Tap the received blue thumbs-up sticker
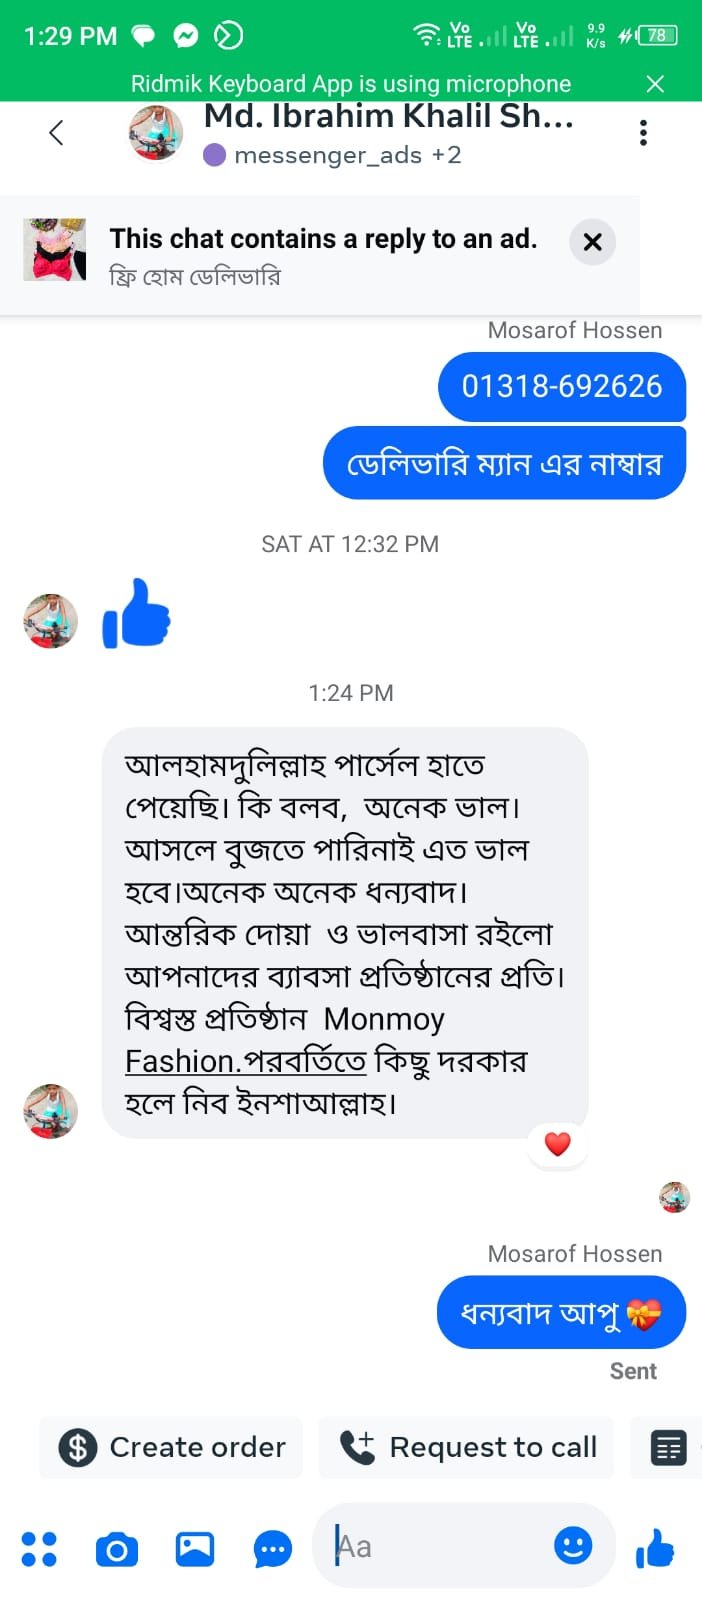This screenshot has height=1600, width=702. coord(137,614)
